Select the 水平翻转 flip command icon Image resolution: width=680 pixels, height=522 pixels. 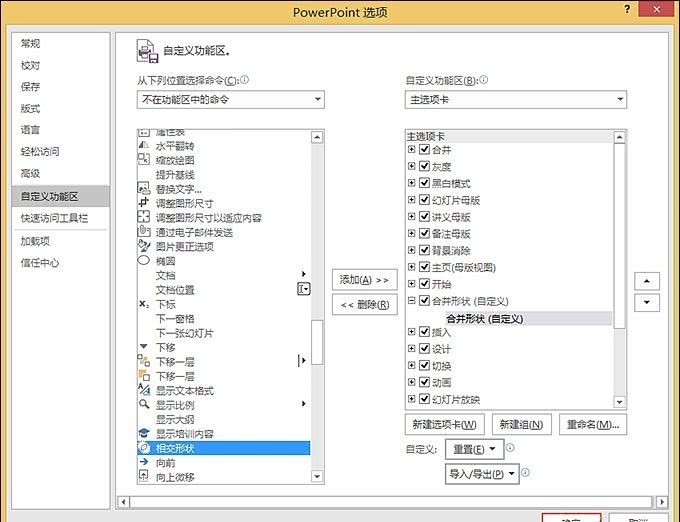click(x=144, y=145)
